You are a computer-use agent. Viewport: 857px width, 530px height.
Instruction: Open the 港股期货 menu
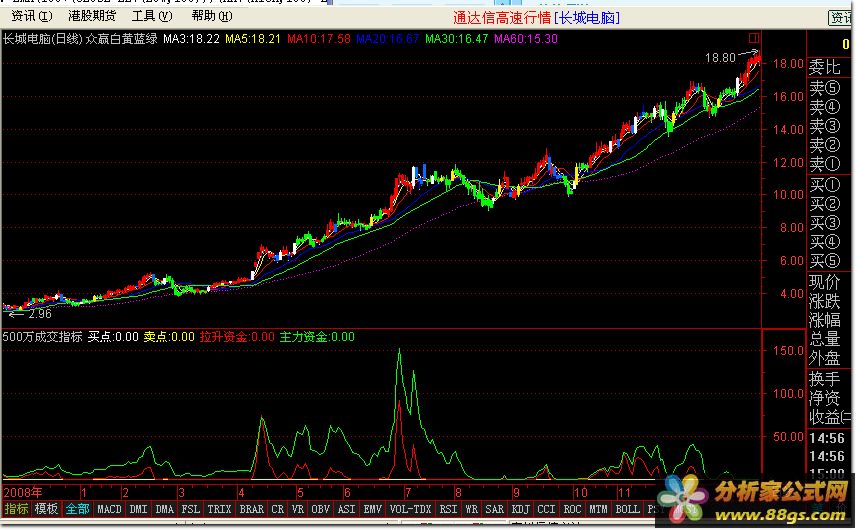(x=92, y=16)
